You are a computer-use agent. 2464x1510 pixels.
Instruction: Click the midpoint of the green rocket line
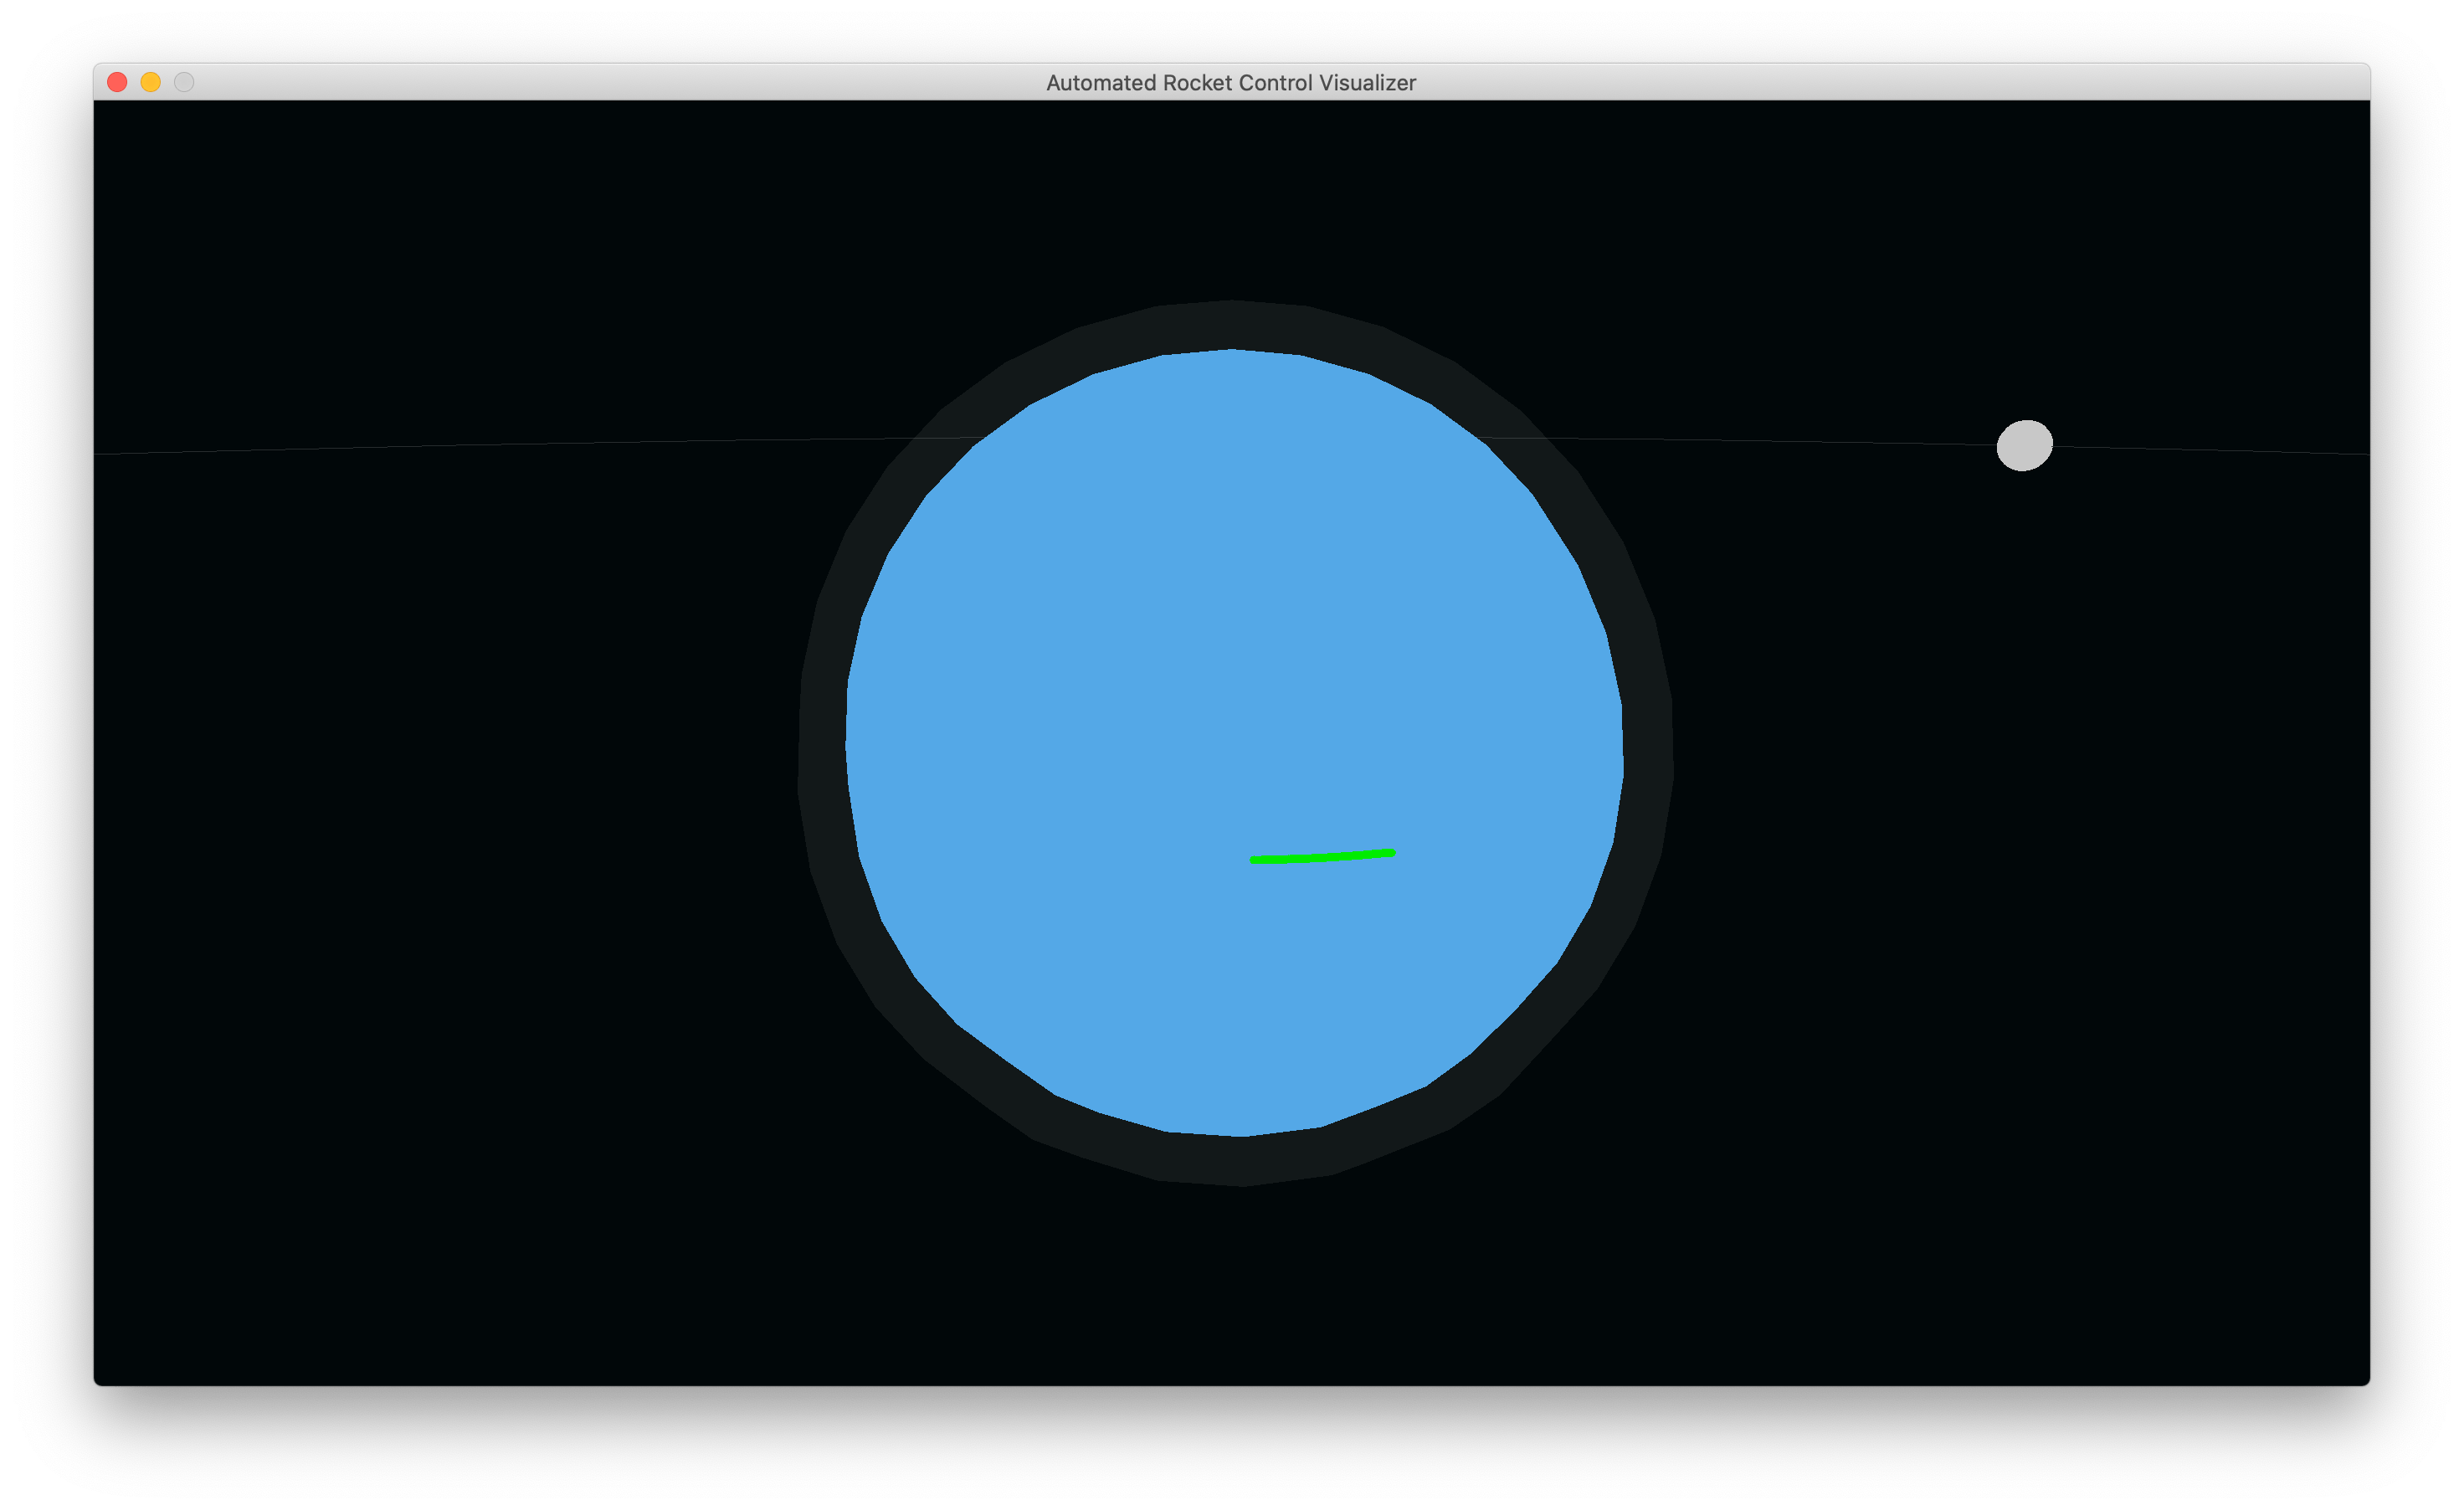[1323, 856]
